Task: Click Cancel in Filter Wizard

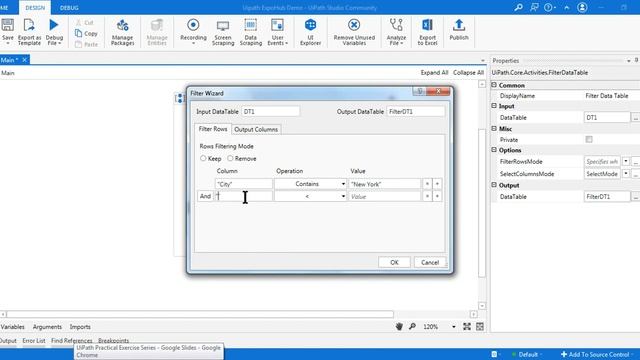Action: pos(430,262)
